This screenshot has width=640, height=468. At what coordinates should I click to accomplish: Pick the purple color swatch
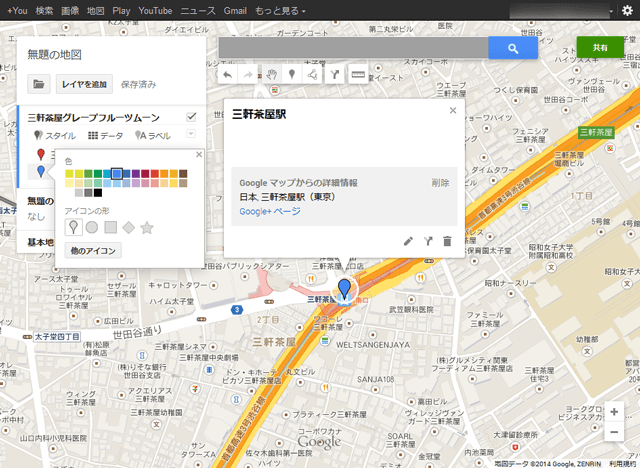[136, 174]
